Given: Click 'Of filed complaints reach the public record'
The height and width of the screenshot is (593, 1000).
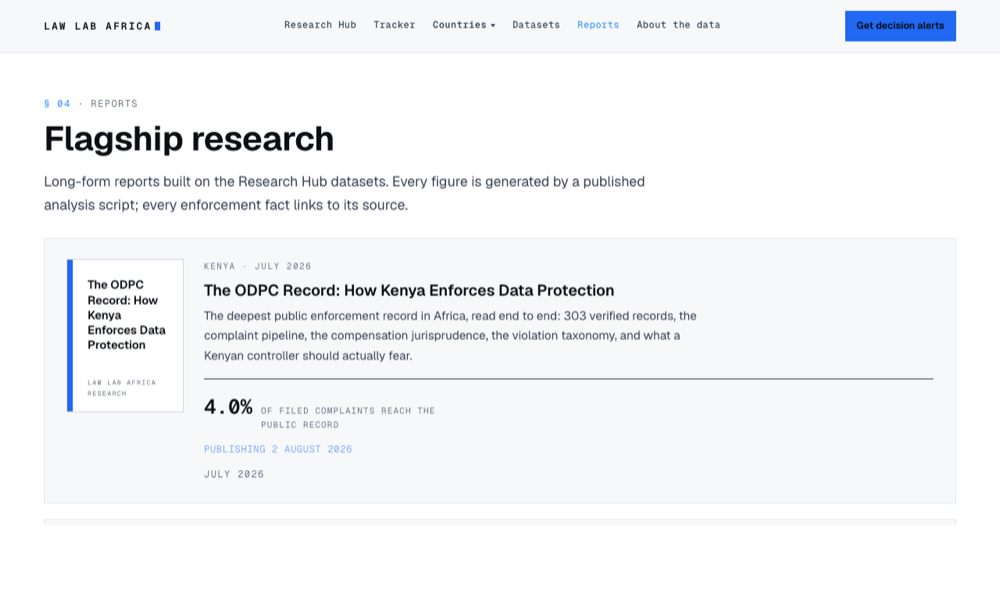Looking at the screenshot, I should point(348,418).
